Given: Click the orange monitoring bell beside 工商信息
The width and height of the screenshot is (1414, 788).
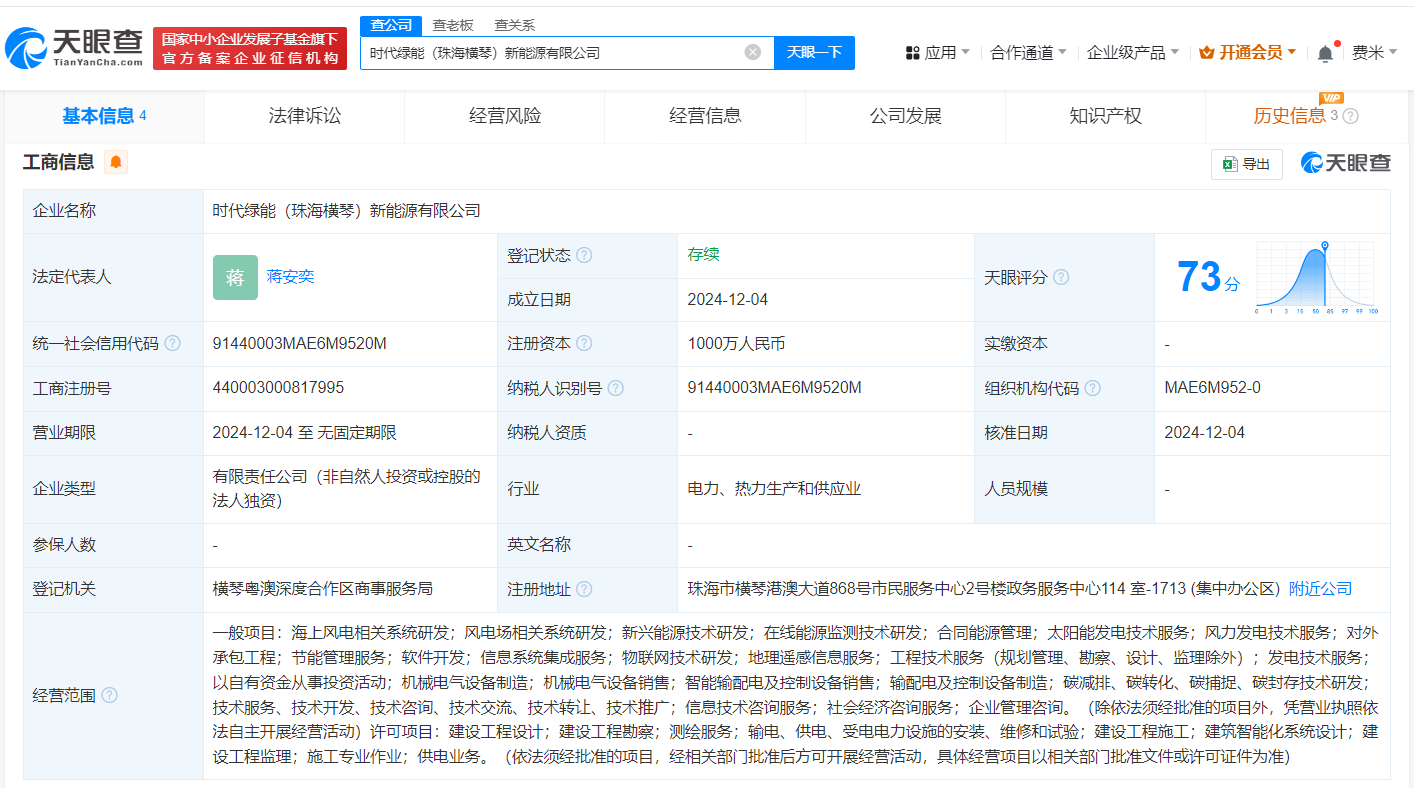Looking at the screenshot, I should [116, 162].
